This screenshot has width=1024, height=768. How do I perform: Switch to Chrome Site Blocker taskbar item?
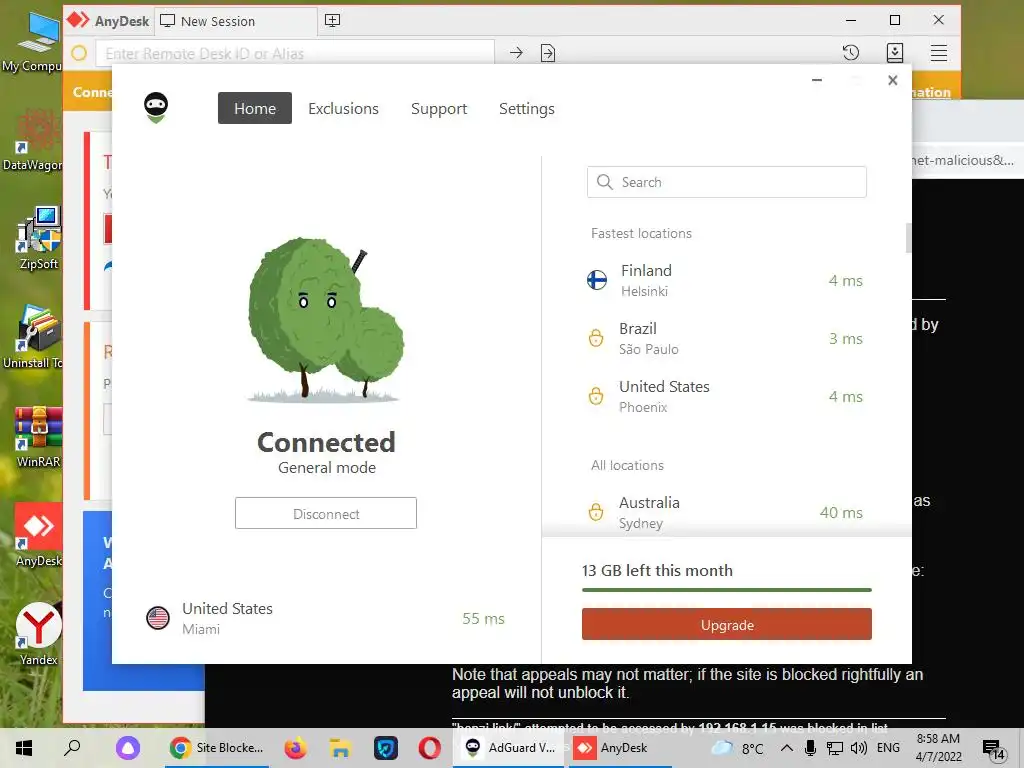tap(216, 748)
